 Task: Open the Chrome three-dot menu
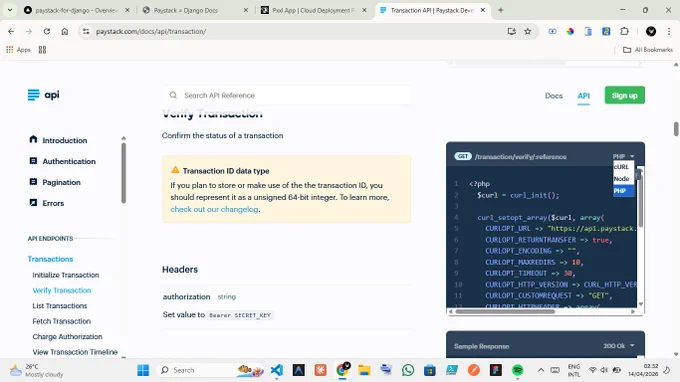pyautogui.click(x=669, y=31)
